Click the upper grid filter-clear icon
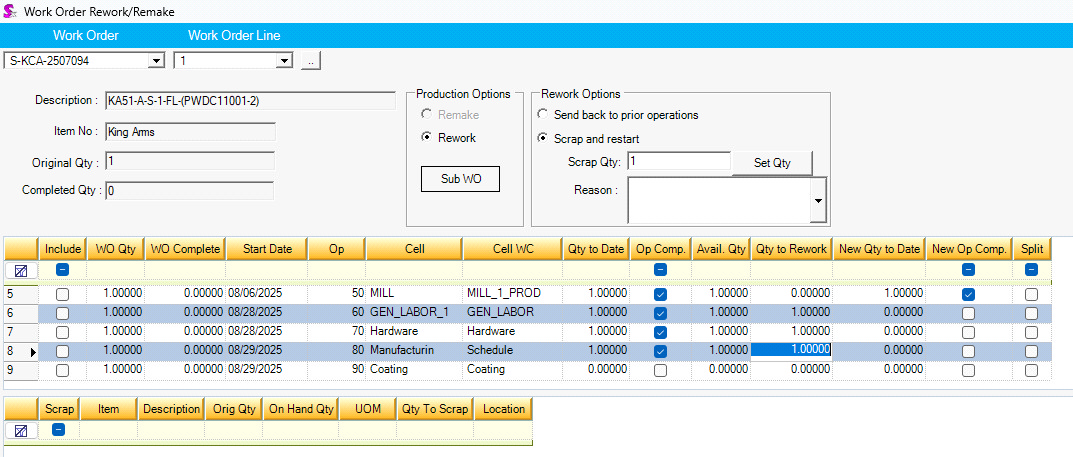The width and height of the screenshot is (1073, 457). [x=20, y=270]
